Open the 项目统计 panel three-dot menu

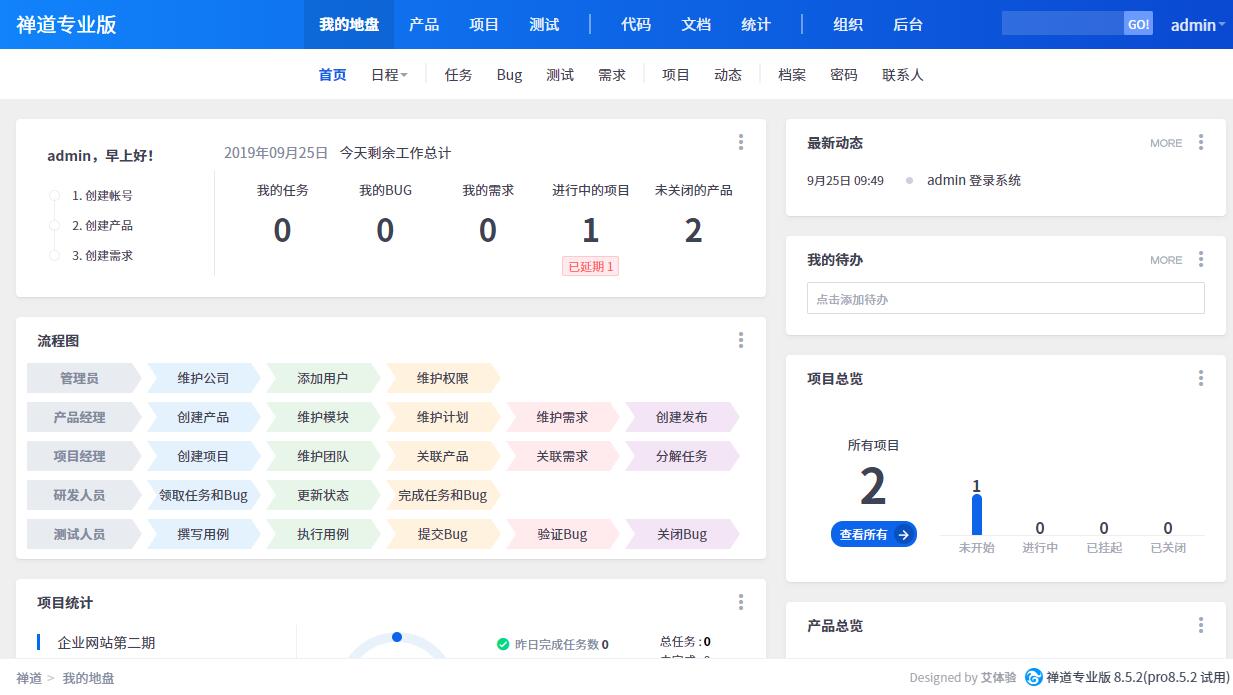741,602
